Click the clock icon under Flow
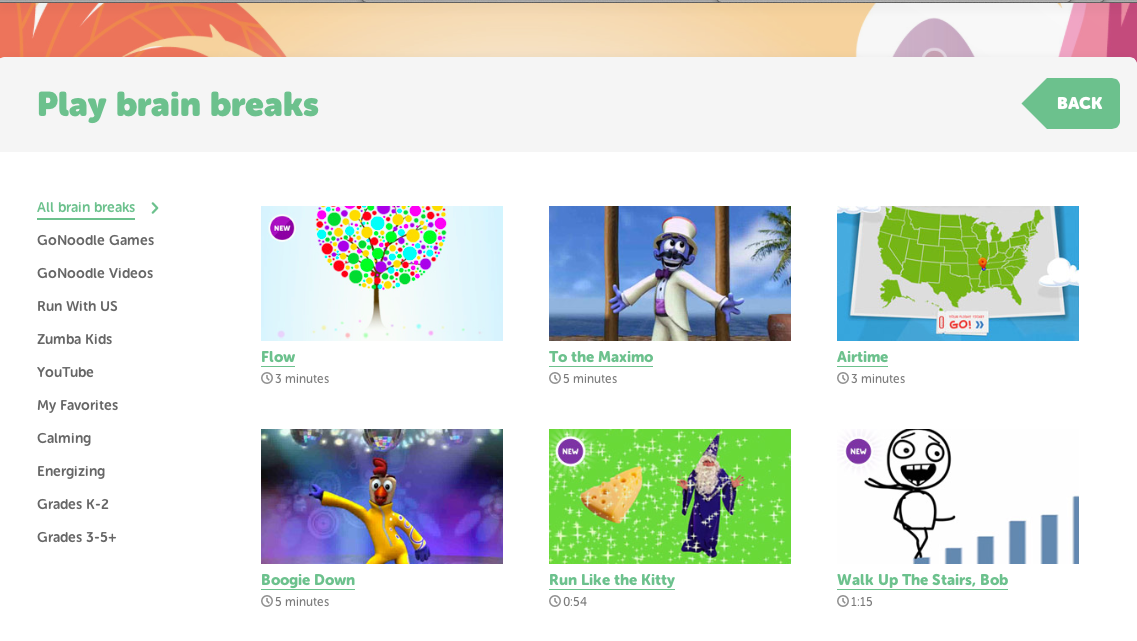 (x=267, y=379)
